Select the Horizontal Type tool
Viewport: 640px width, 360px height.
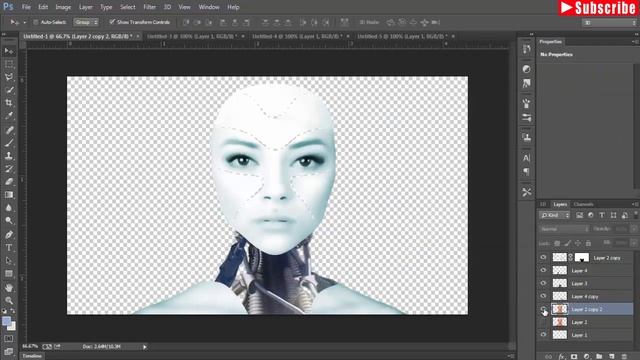(x=9, y=248)
